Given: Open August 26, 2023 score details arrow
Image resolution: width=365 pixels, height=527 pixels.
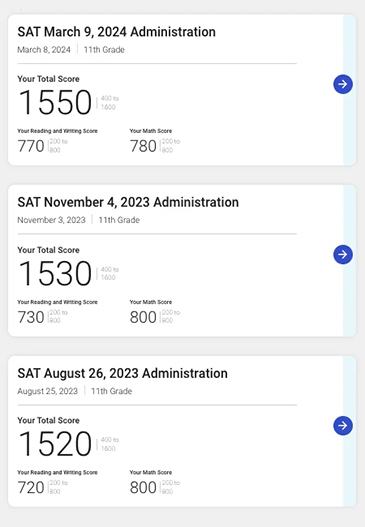Looking at the screenshot, I should coord(343,425).
